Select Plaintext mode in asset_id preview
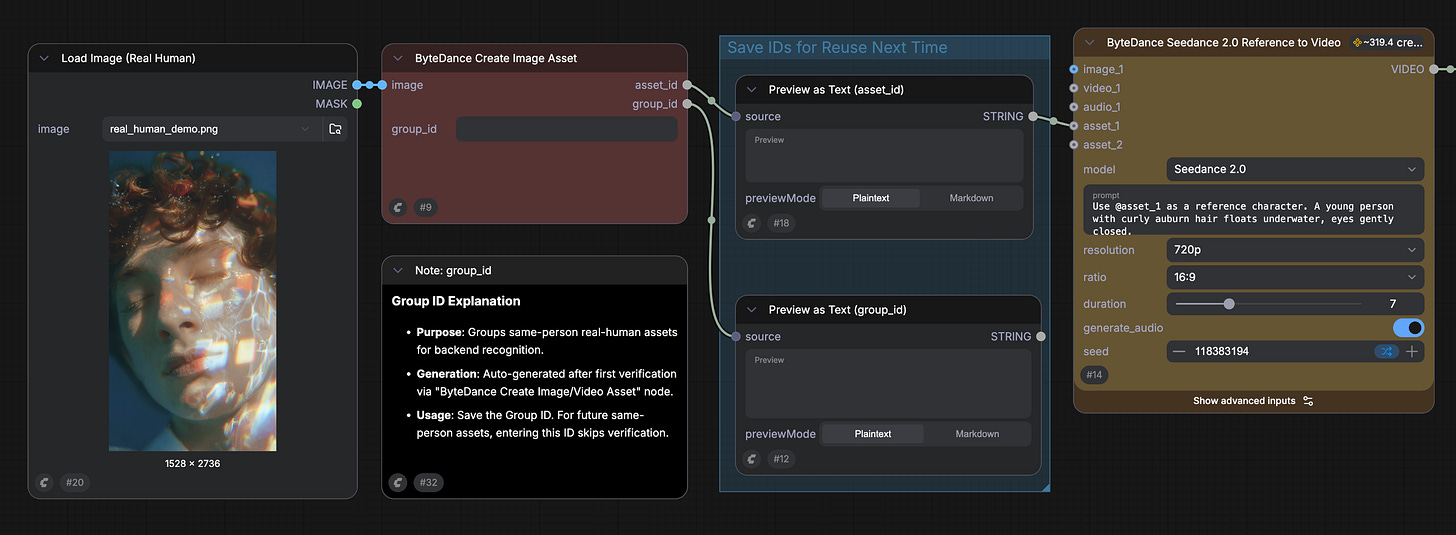 871,198
